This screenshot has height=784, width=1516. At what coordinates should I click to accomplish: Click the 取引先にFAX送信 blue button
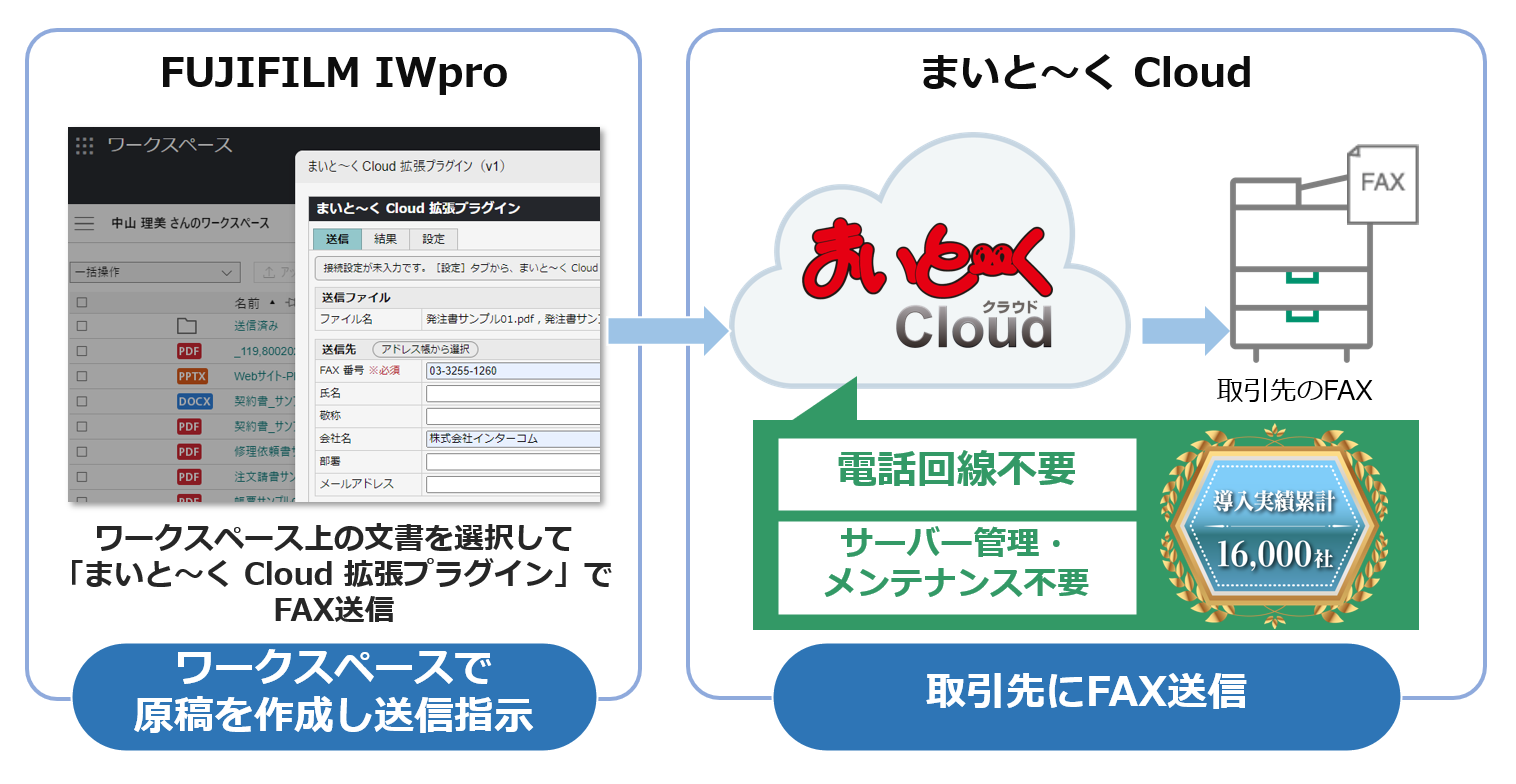pos(1085,692)
